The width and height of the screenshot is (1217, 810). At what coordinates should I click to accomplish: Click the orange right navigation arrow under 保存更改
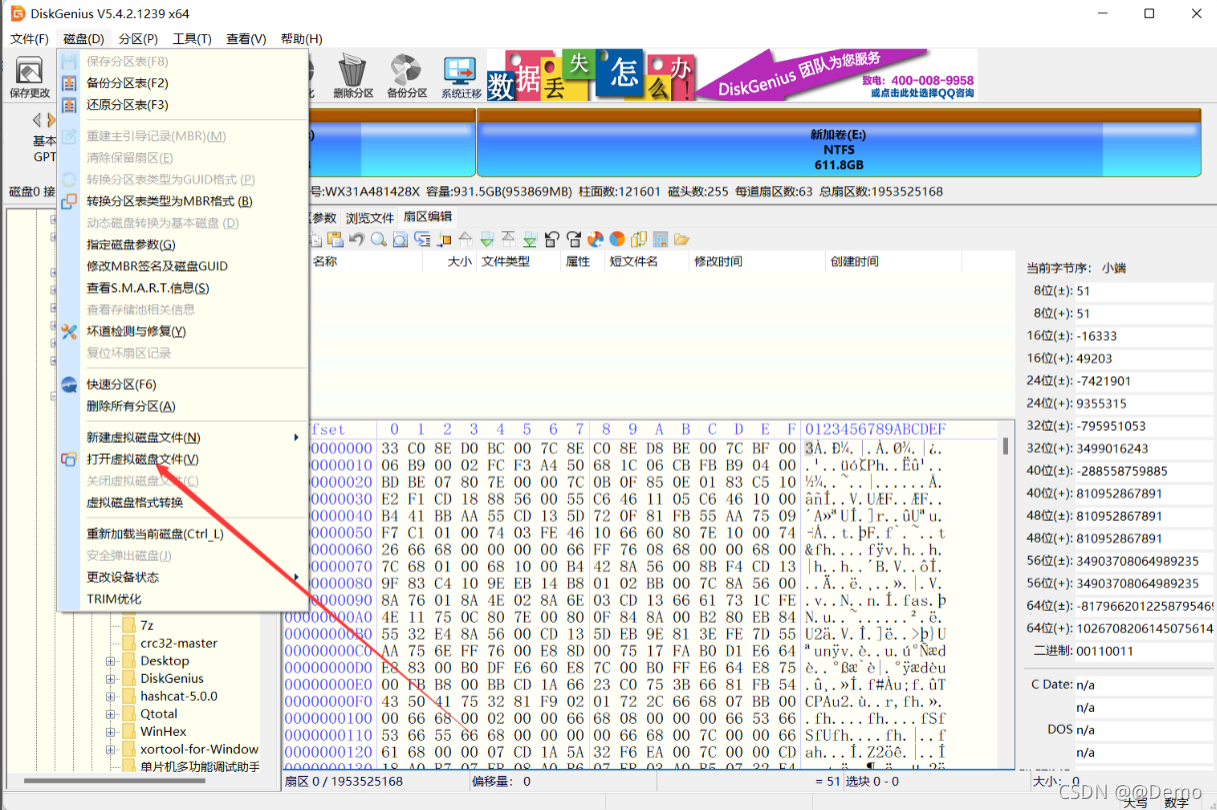click(x=51, y=119)
